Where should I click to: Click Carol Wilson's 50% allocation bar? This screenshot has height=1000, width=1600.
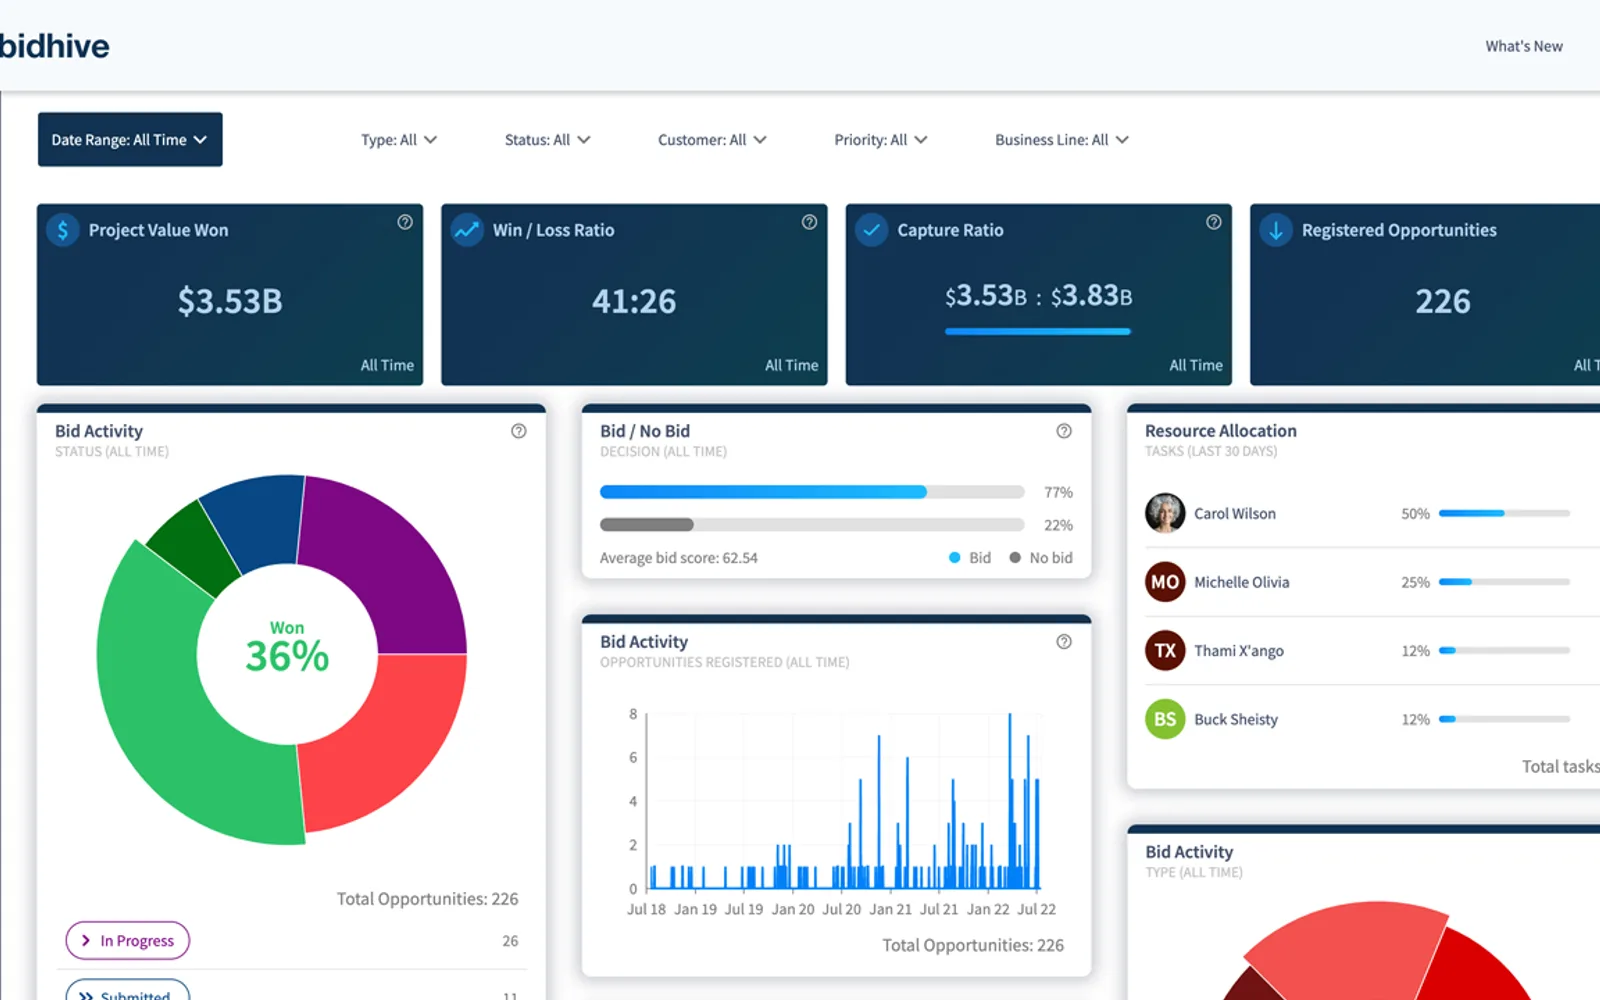click(1504, 513)
